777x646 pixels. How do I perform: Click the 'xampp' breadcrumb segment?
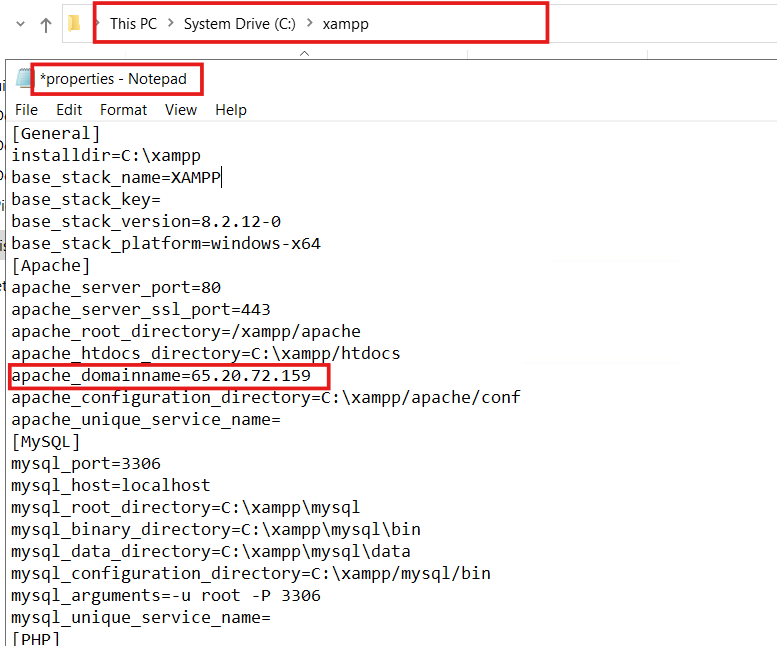[345, 24]
